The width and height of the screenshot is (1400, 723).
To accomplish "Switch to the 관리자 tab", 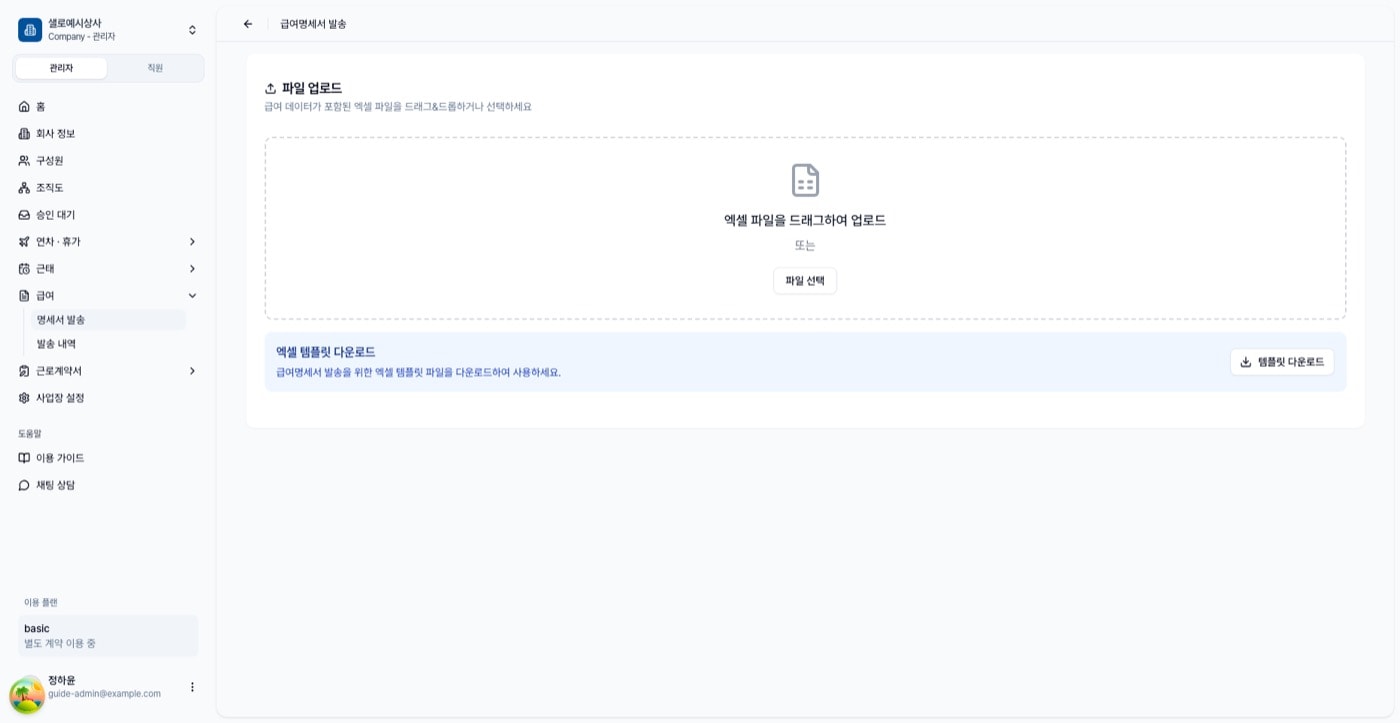I will tap(61, 68).
